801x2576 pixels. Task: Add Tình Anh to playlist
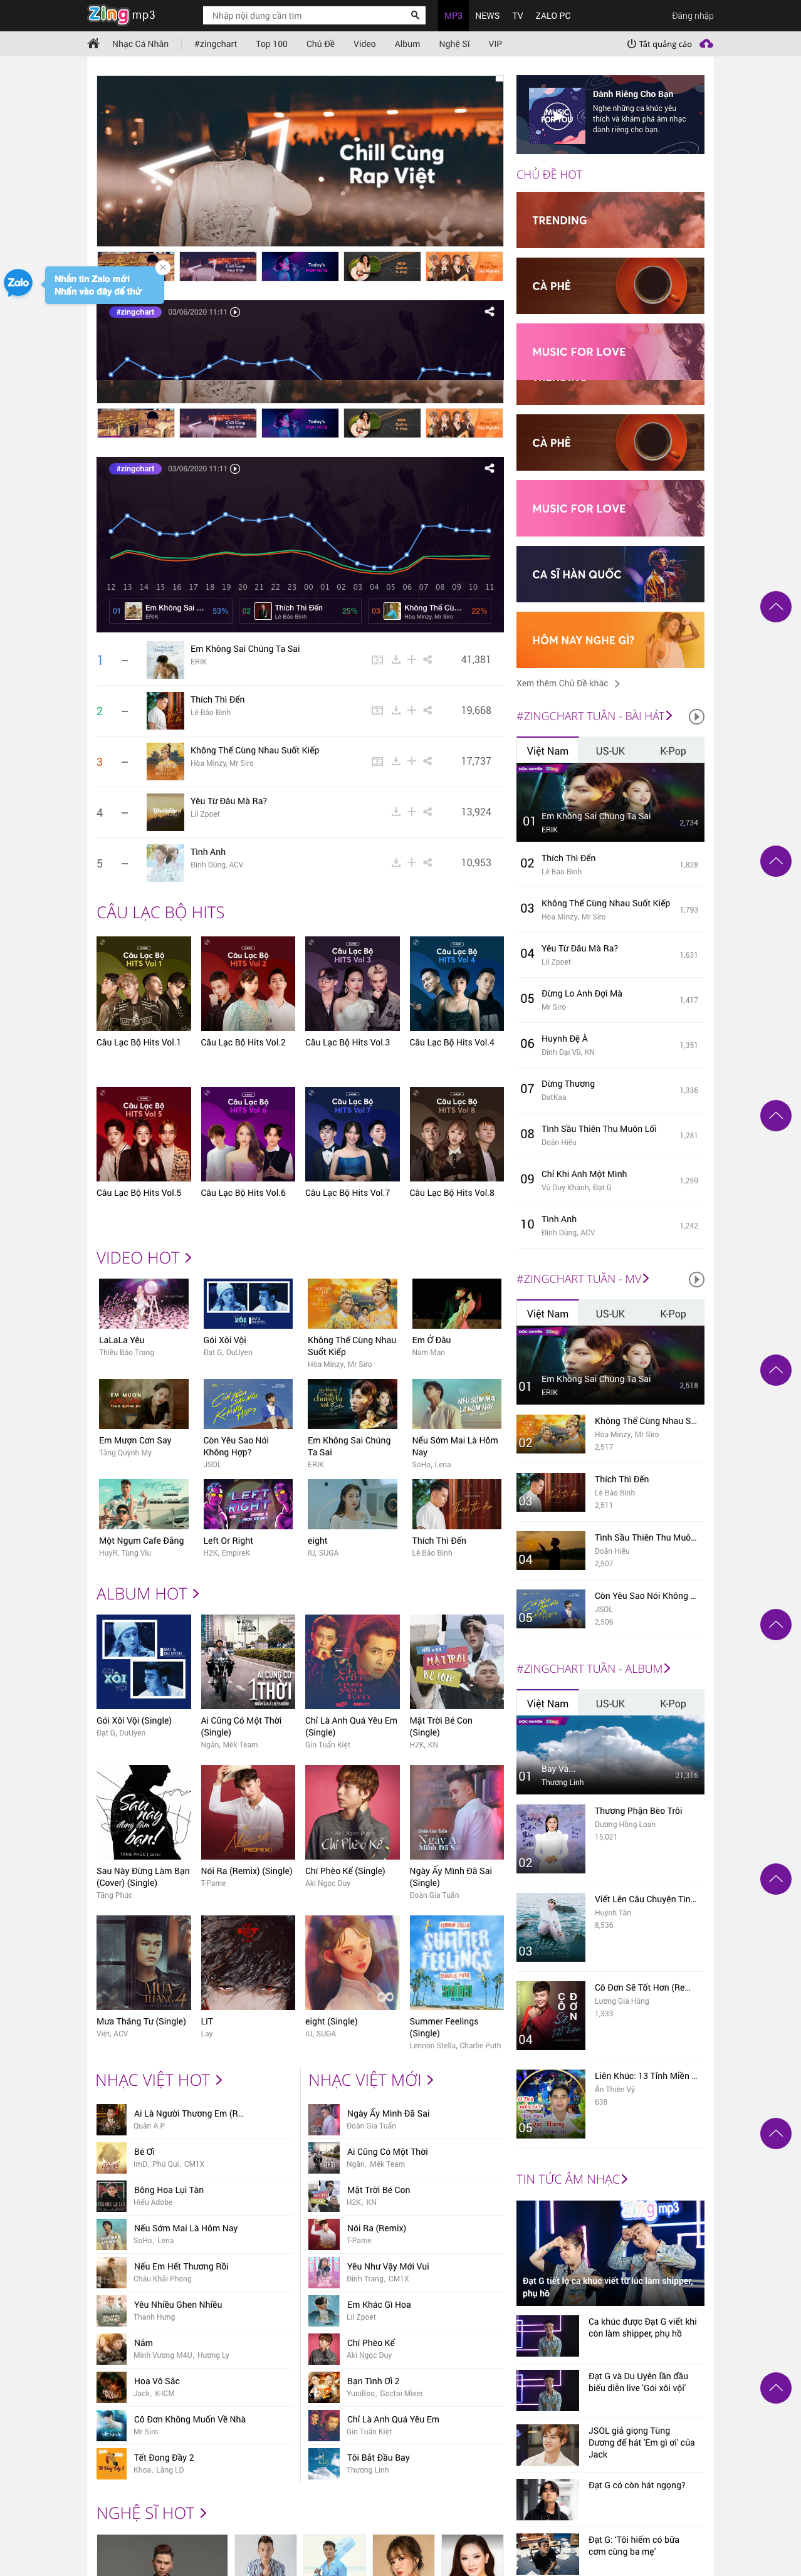411,863
